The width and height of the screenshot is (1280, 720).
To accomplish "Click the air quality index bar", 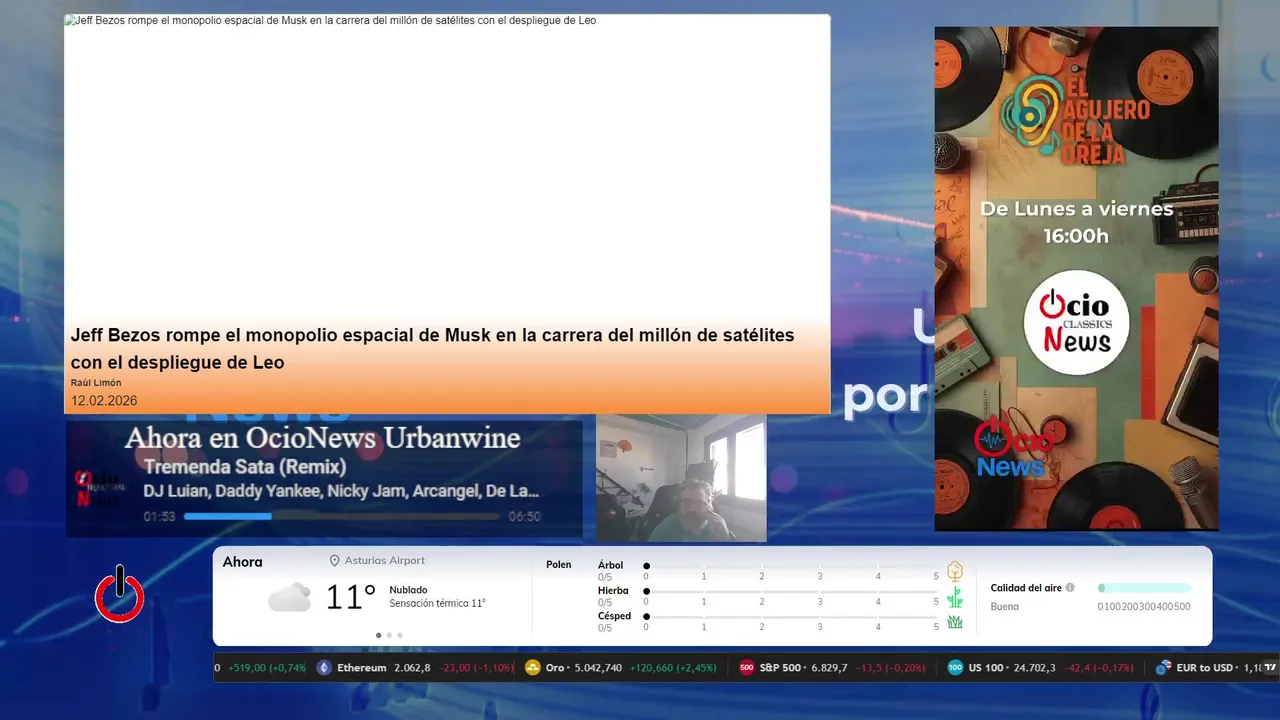I will click(x=1144, y=588).
